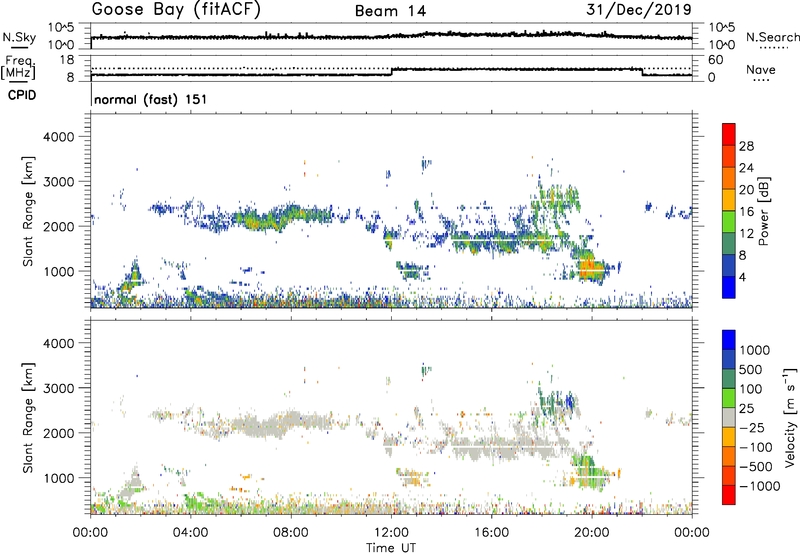Click the '4000' tick on power panel

(58, 137)
